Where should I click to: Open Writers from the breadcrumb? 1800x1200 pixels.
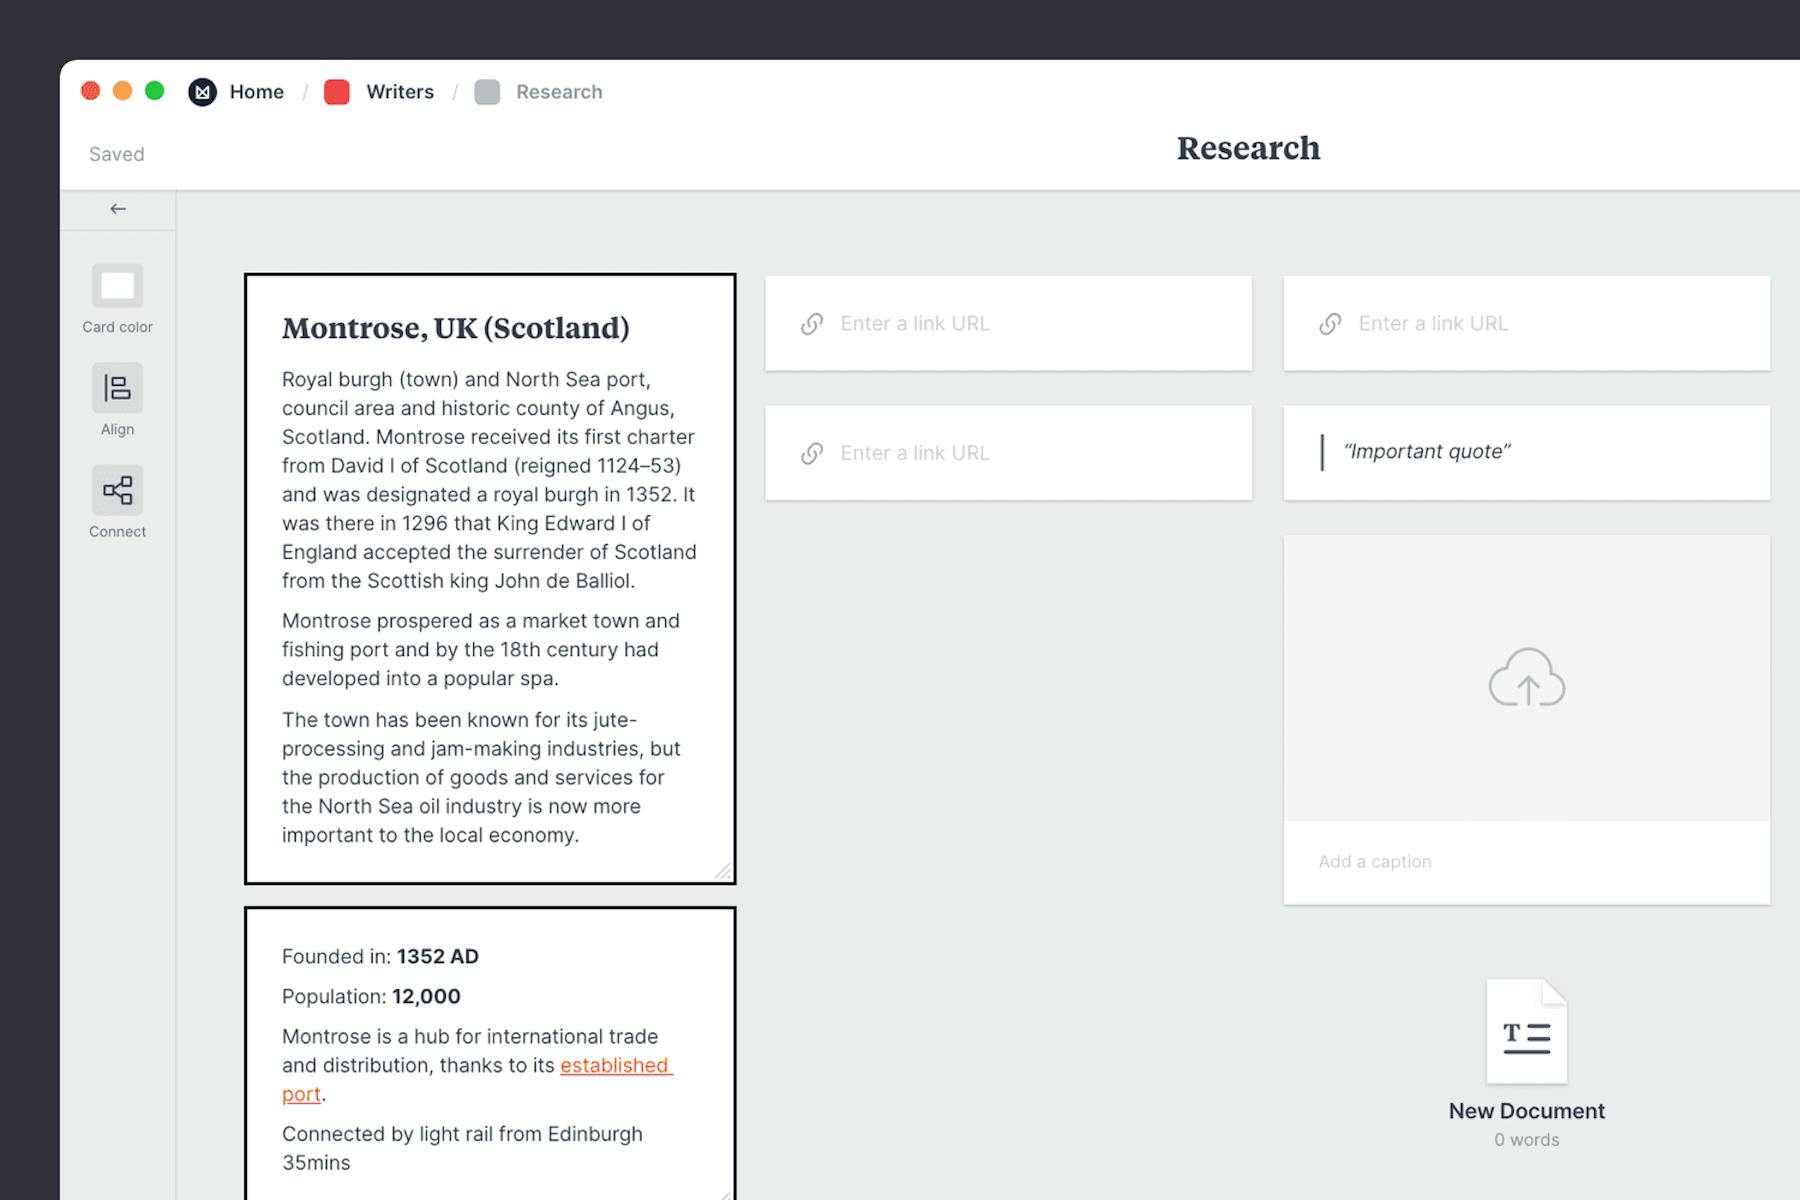click(x=399, y=92)
